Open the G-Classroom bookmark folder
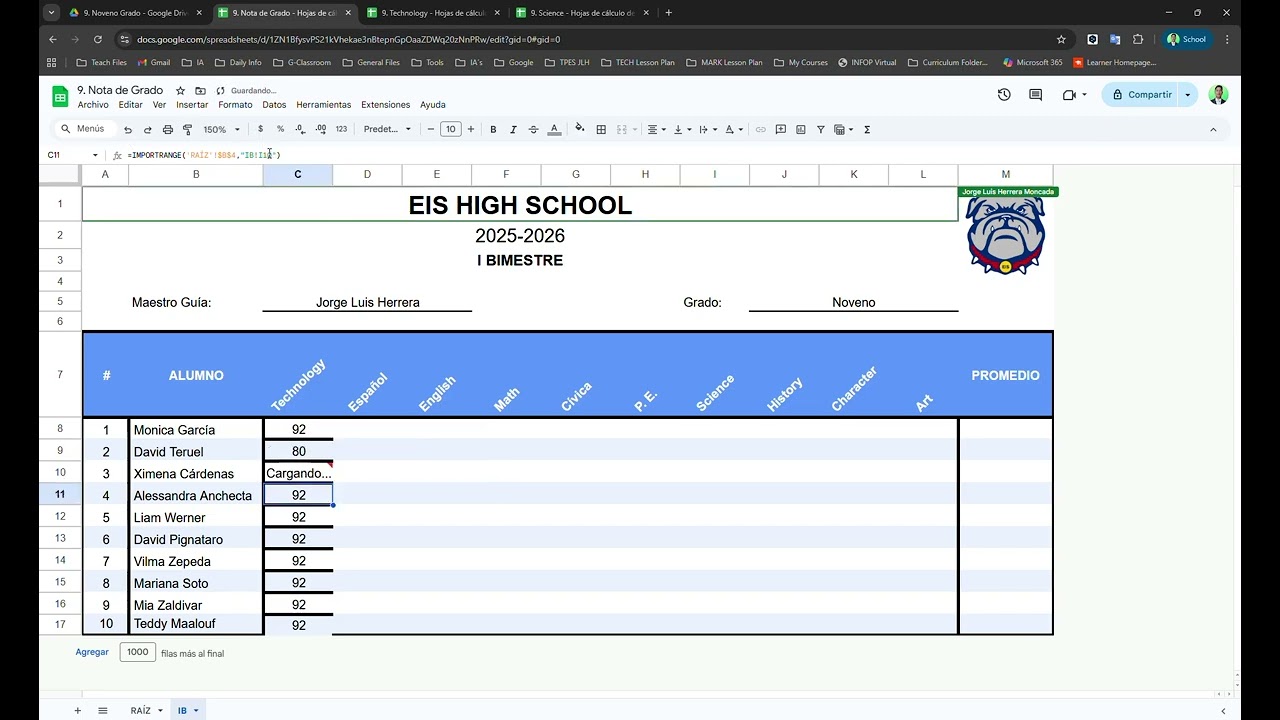 (x=302, y=62)
